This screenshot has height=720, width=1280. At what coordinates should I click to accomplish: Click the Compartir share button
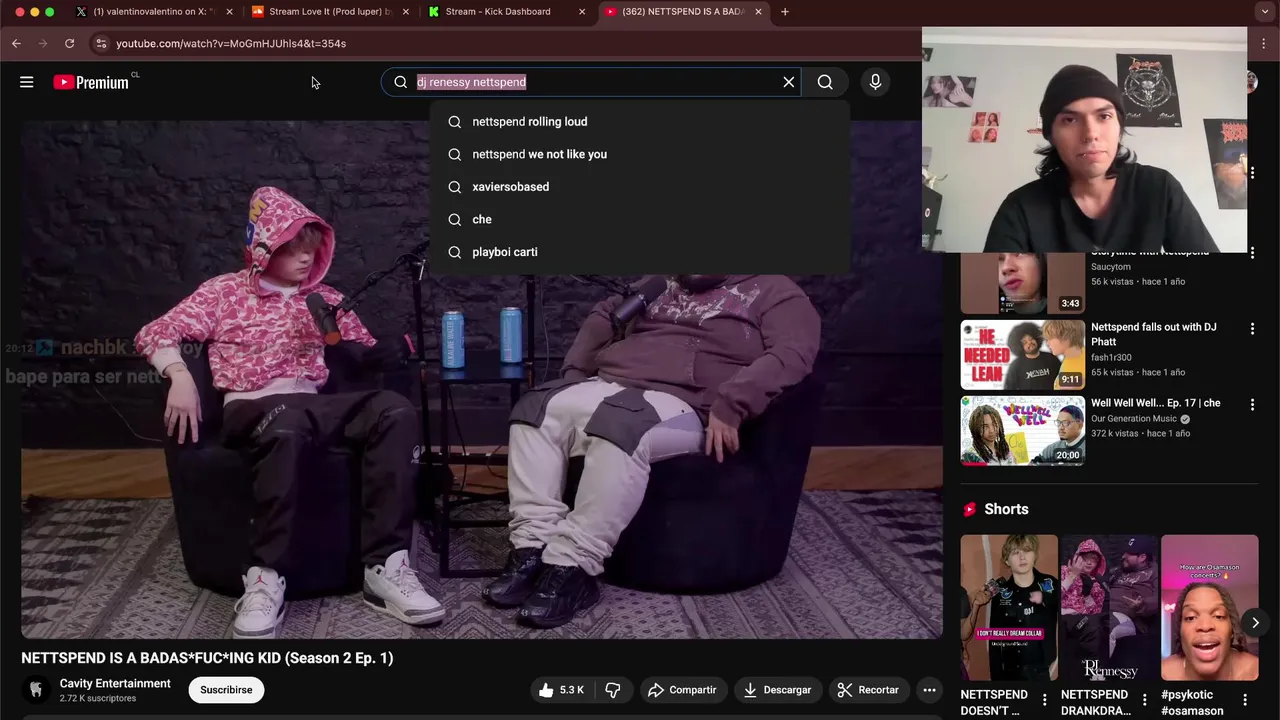[x=682, y=690]
